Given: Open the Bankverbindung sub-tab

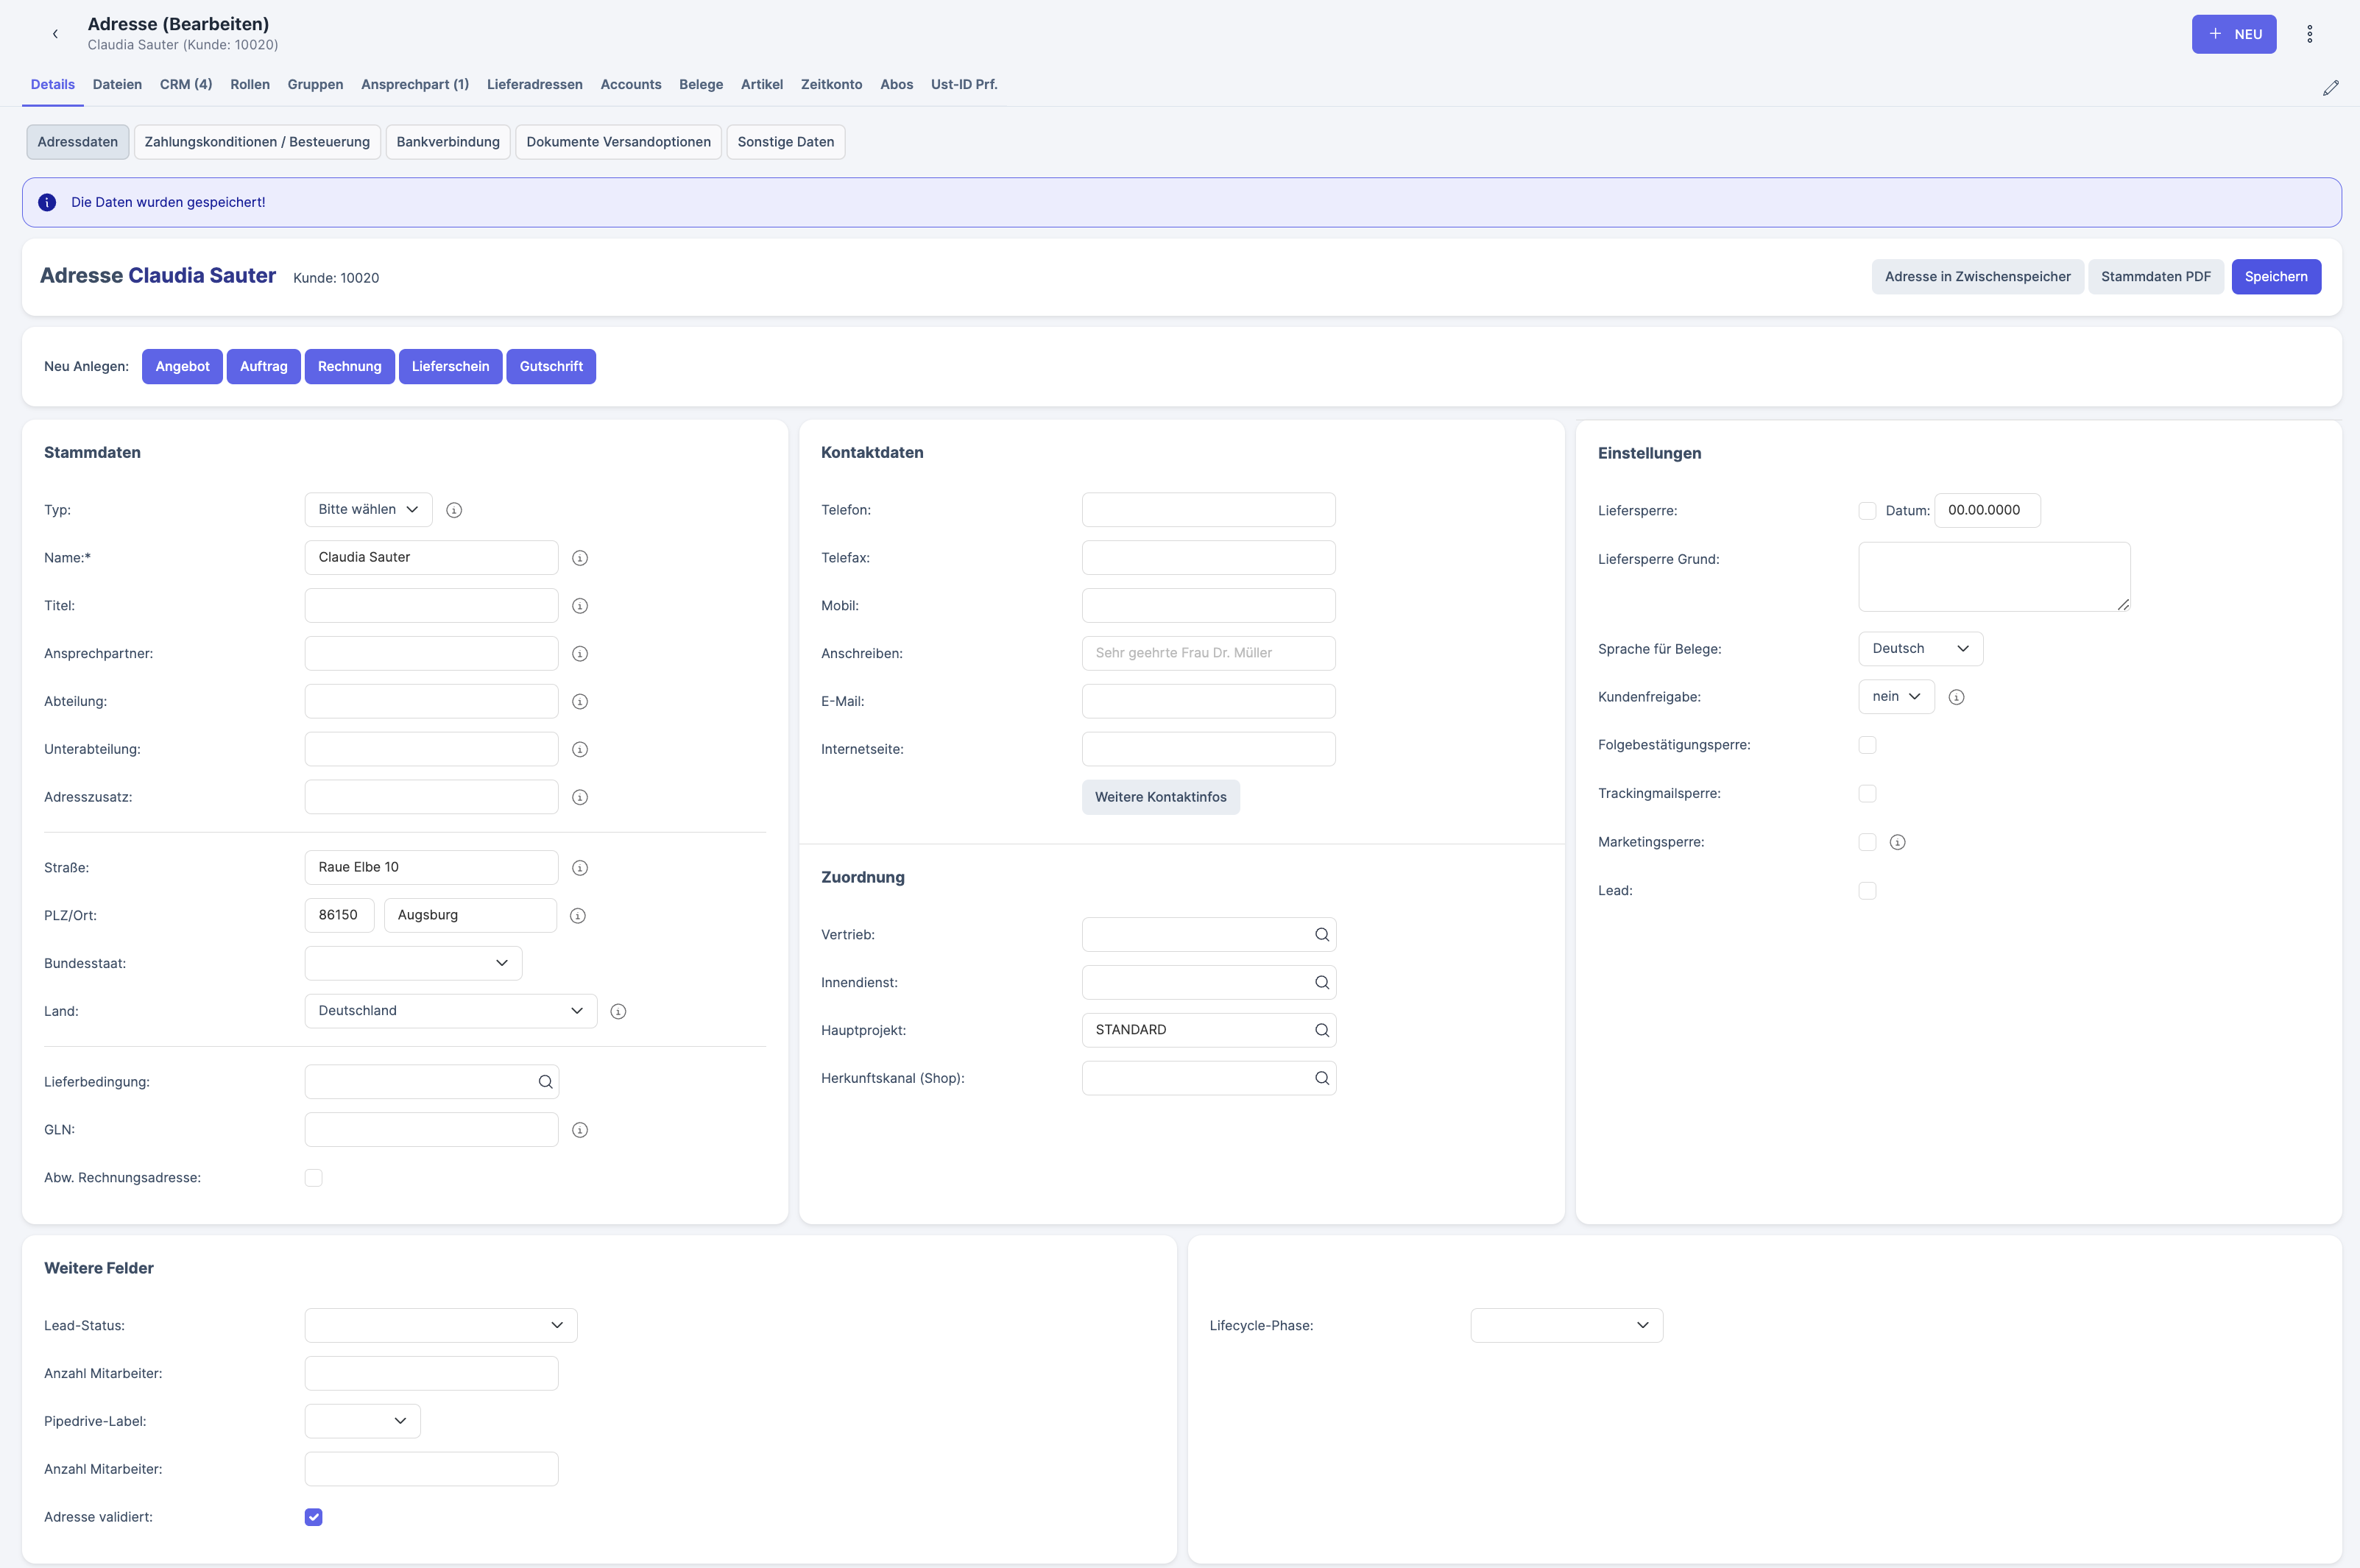Looking at the screenshot, I should click(447, 142).
